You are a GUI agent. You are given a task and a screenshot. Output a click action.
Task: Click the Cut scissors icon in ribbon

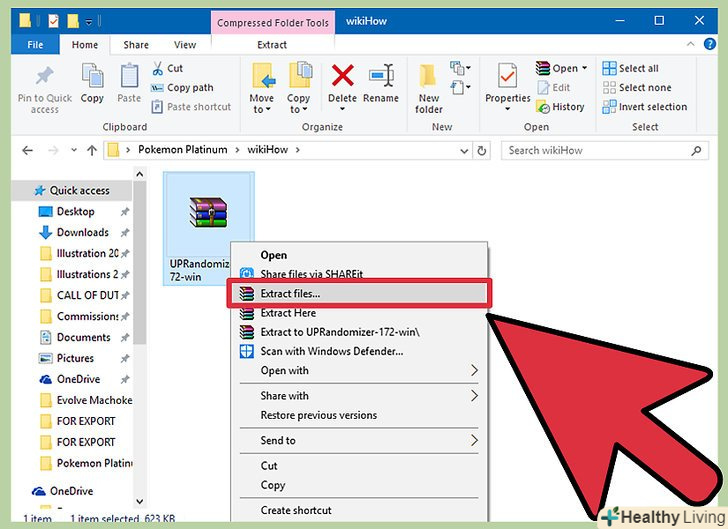[158, 68]
